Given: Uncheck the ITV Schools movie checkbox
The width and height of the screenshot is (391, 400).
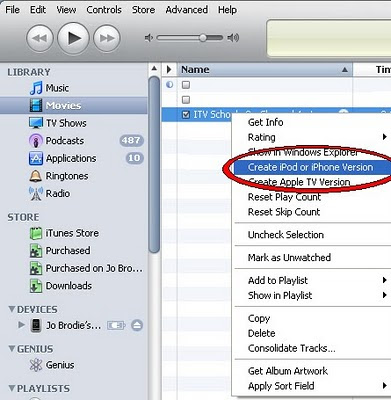Looking at the screenshot, I should pos(186,115).
